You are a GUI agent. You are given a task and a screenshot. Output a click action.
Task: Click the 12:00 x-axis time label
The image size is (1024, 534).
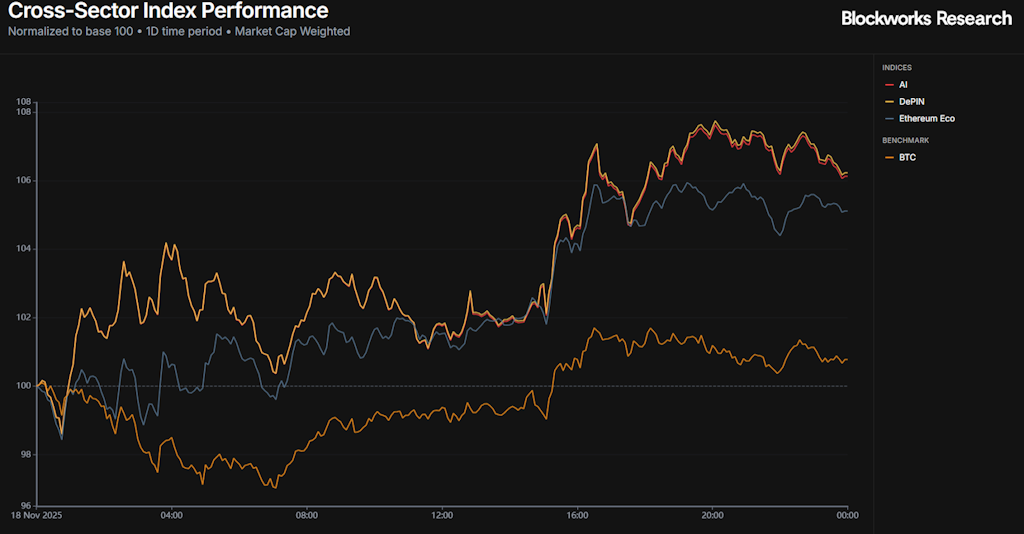[x=442, y=516]
